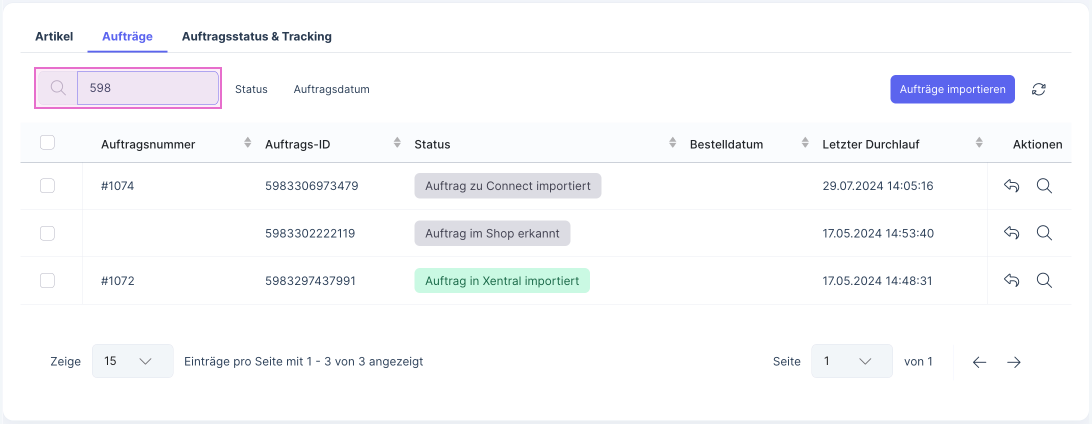Click the search field containing 598
The width and height of the screenshot is (1092, 424).
point(147,88)
